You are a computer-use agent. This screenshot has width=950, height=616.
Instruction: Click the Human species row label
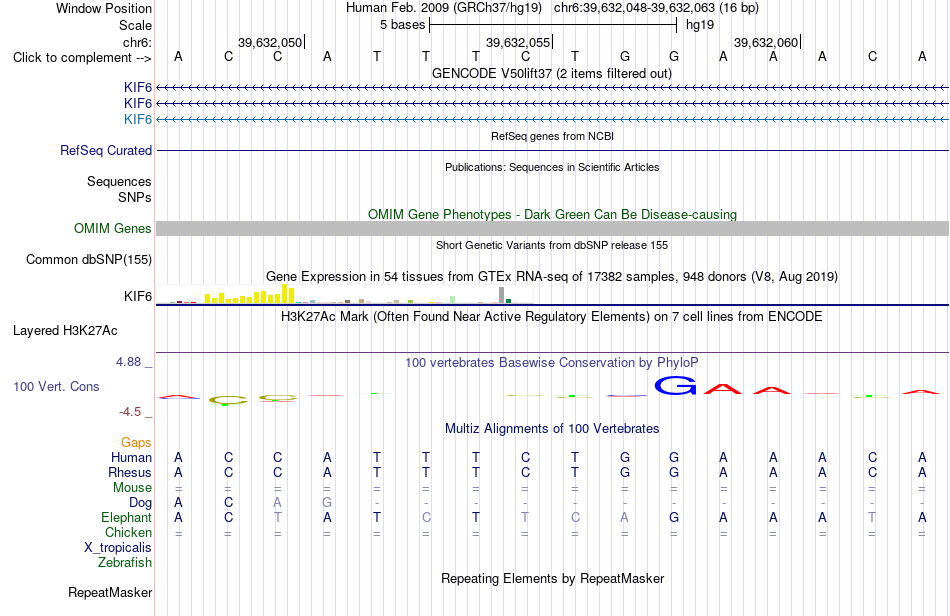tap(131, 457)
